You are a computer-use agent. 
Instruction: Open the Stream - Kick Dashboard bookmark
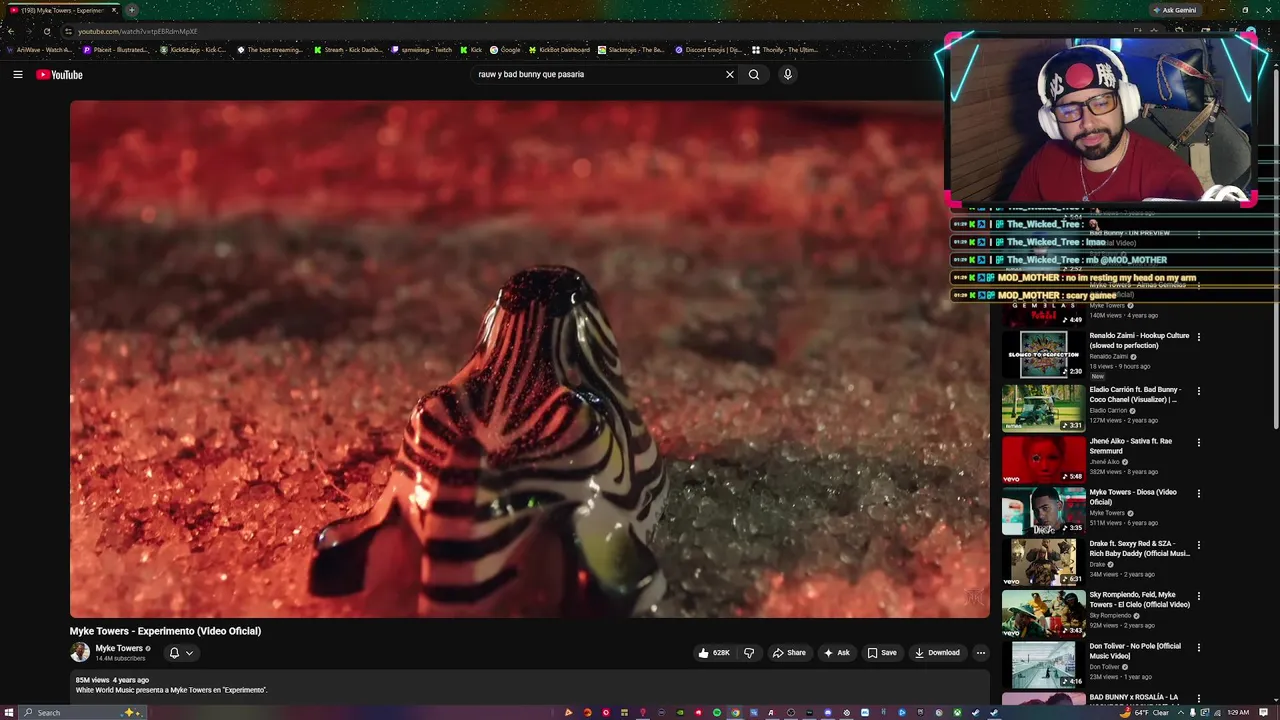(349, 49)
